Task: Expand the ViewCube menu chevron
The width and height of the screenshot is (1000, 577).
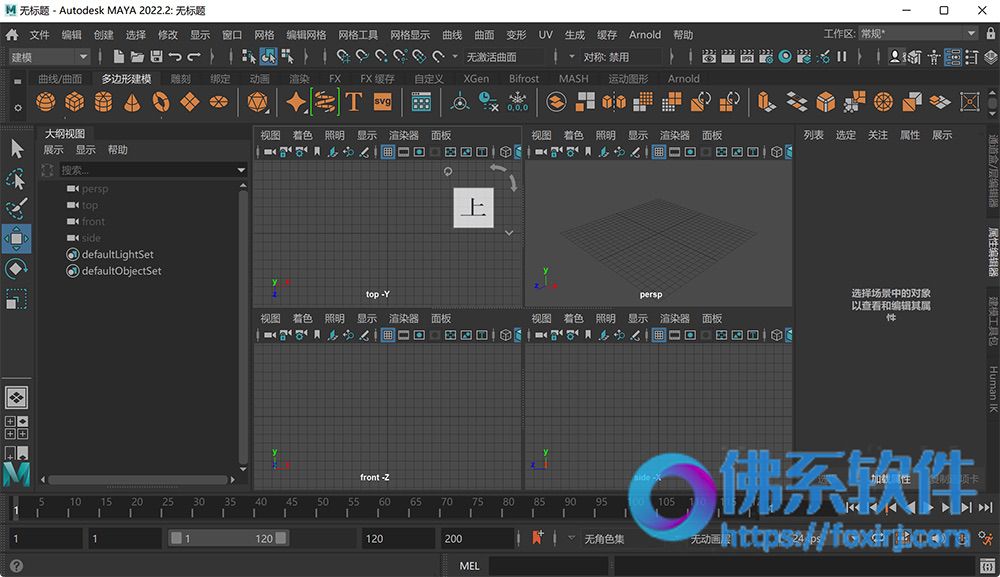Action: (x=509, y=233)
